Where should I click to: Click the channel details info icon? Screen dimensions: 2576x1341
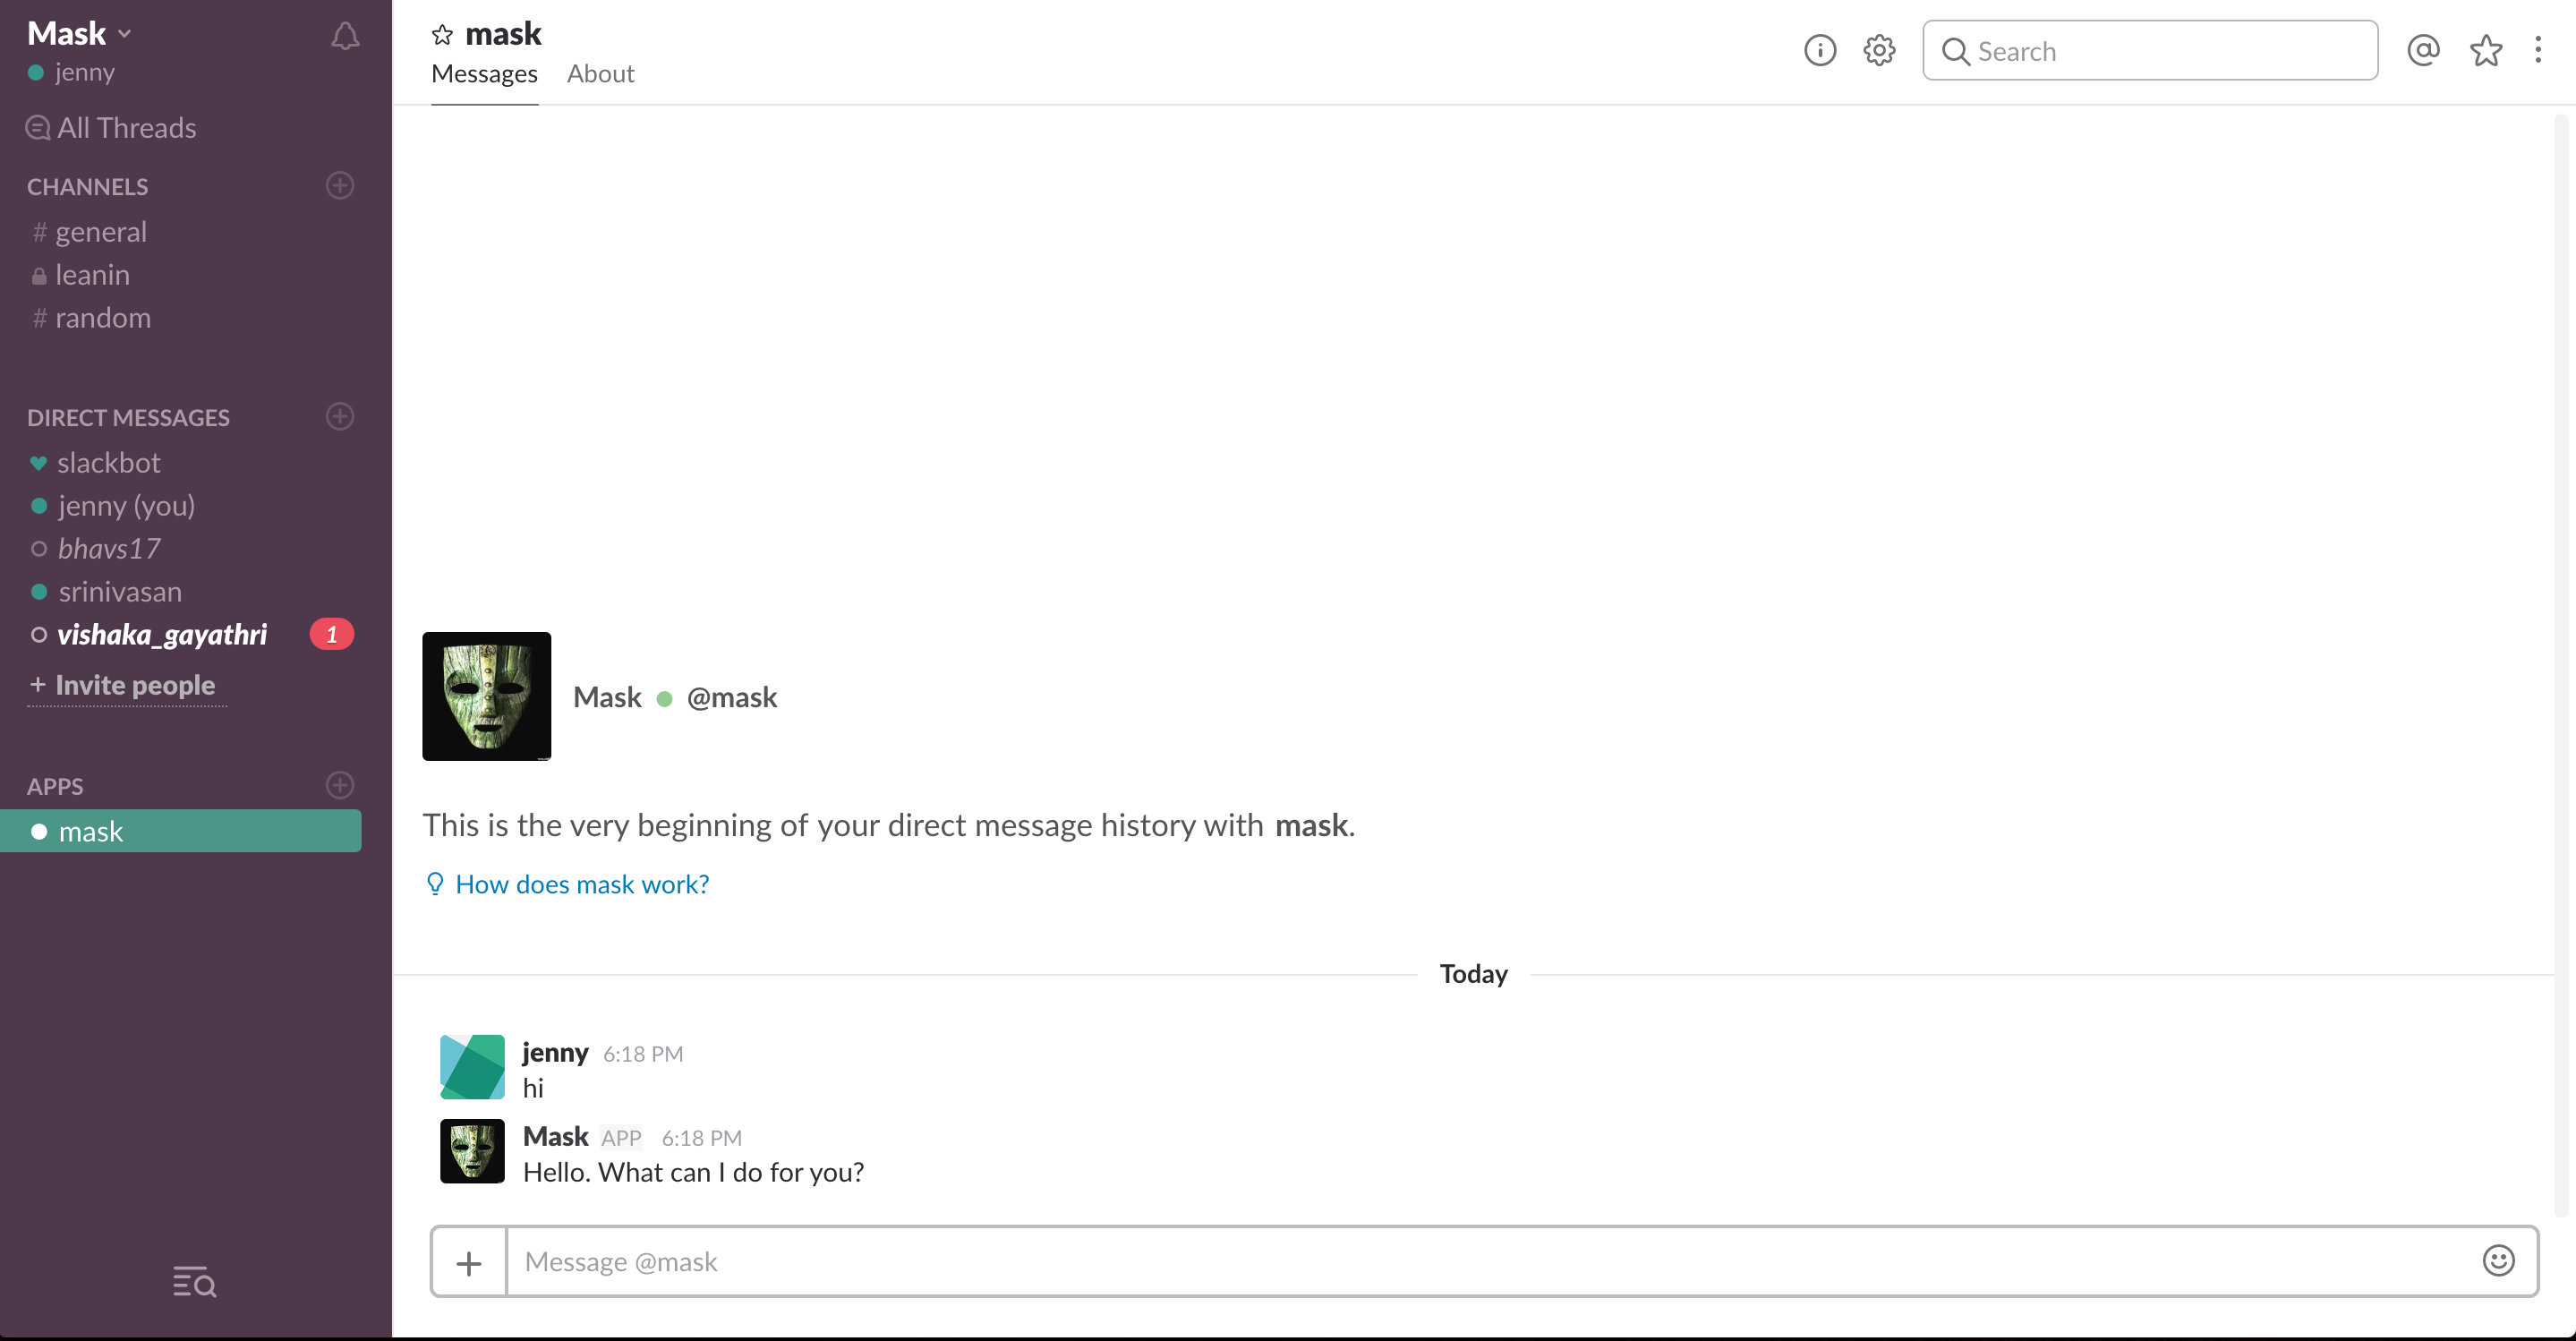tap(1819, 50)
